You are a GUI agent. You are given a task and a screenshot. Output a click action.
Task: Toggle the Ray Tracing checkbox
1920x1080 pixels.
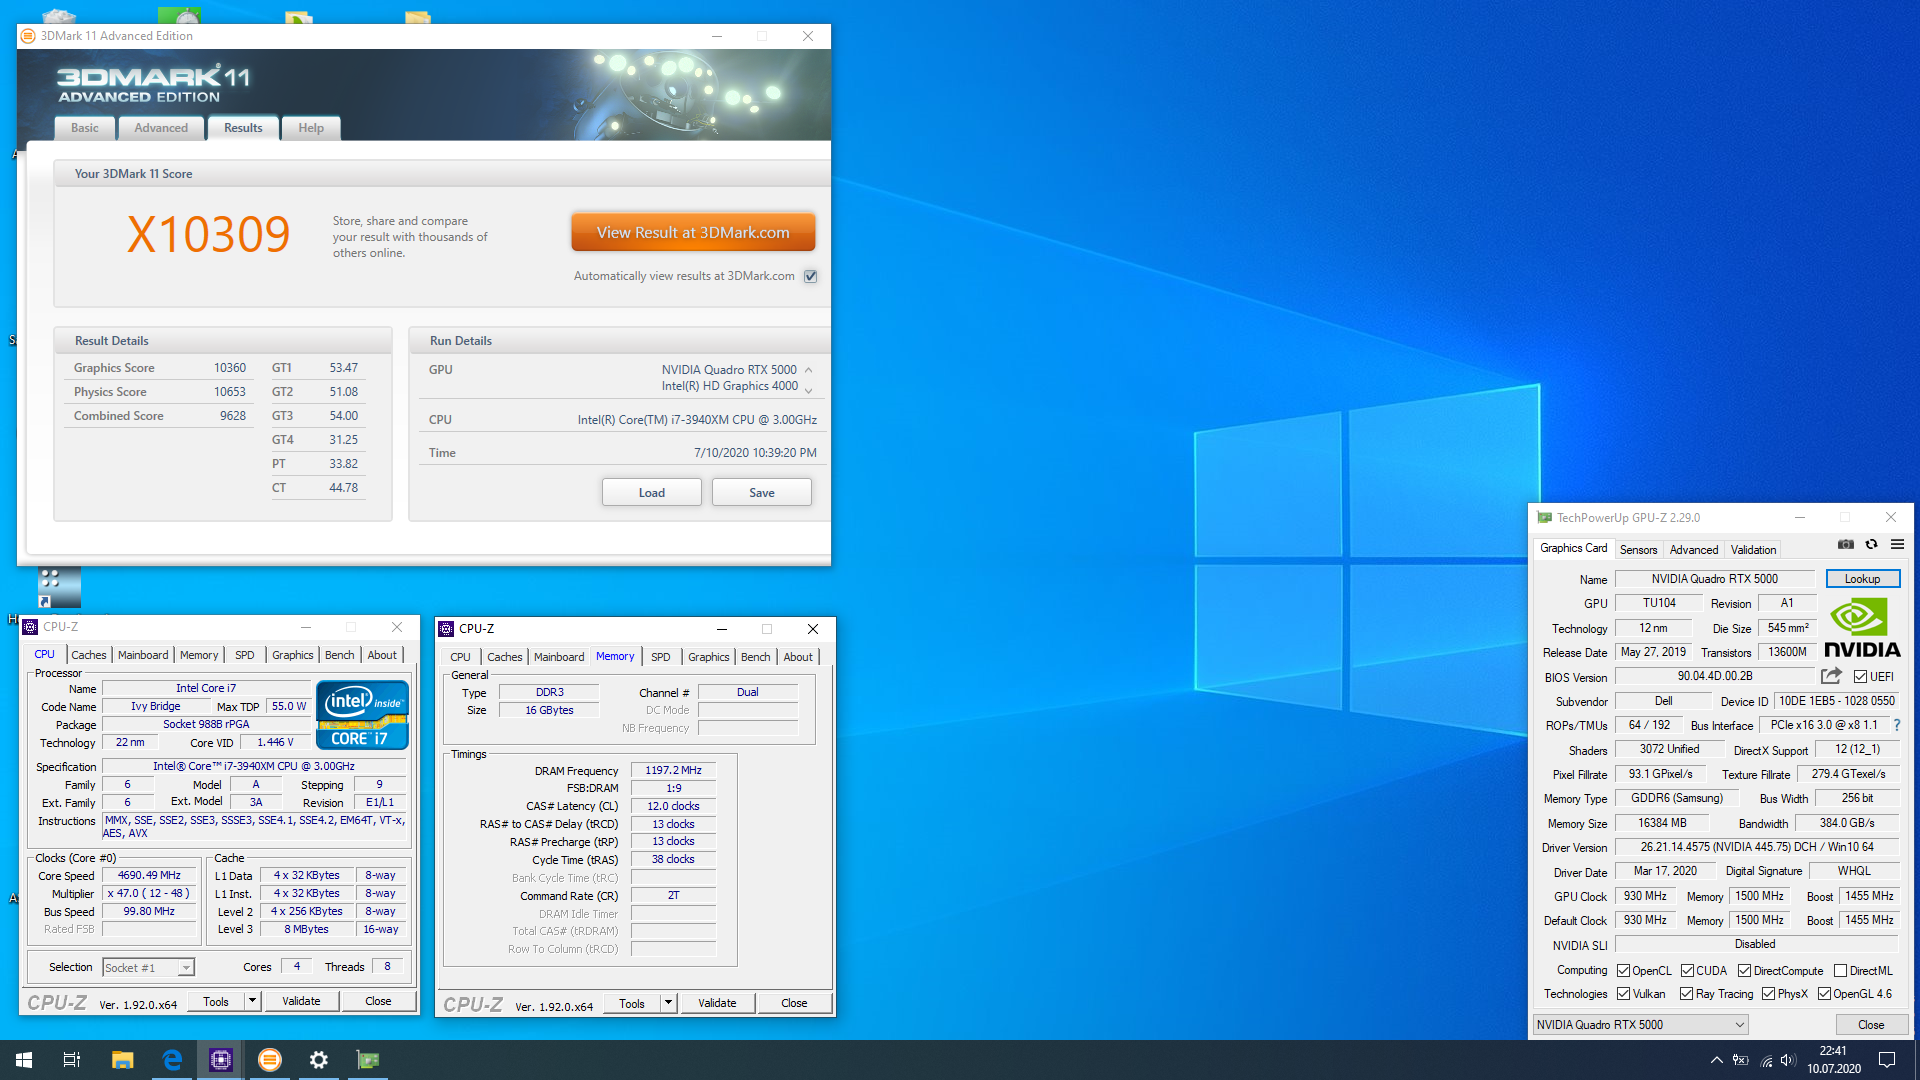[1687, 994]
